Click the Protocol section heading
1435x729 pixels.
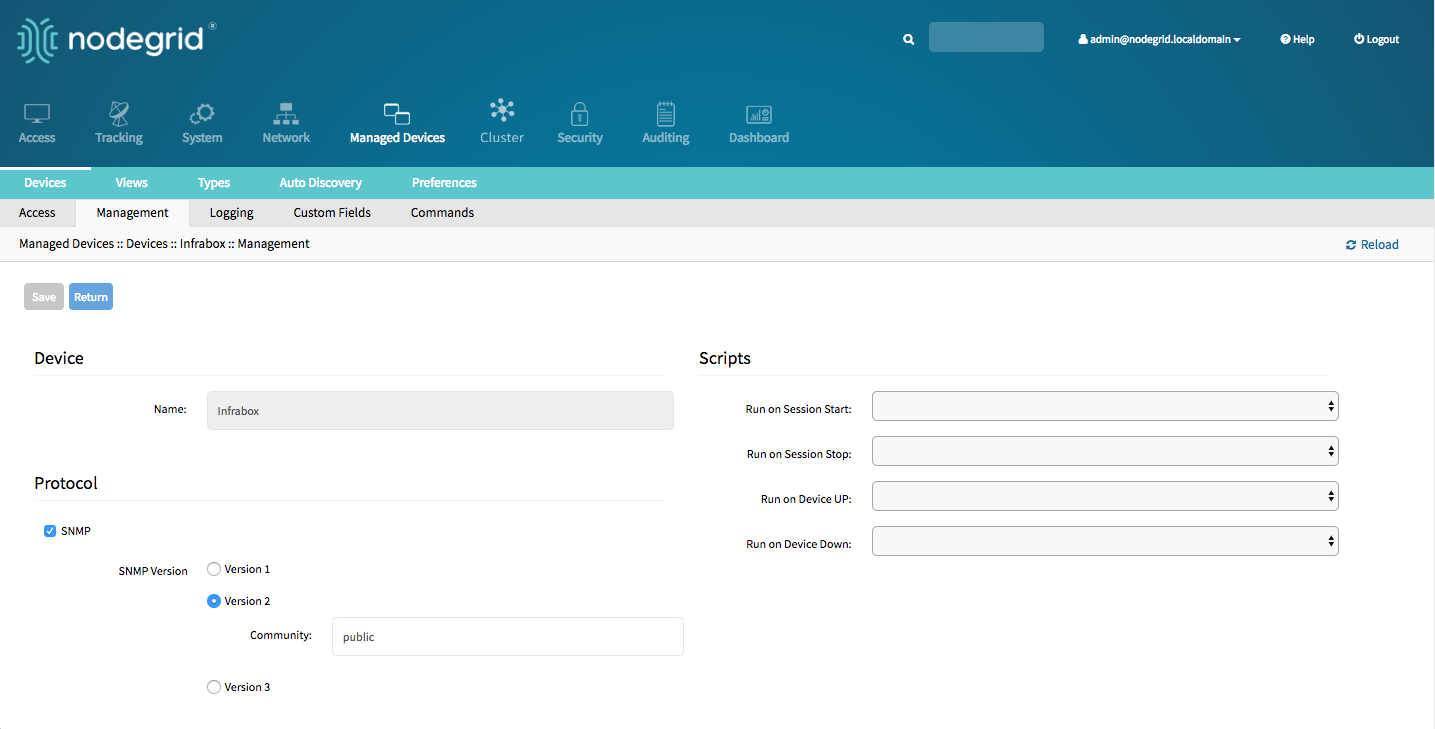66,483
